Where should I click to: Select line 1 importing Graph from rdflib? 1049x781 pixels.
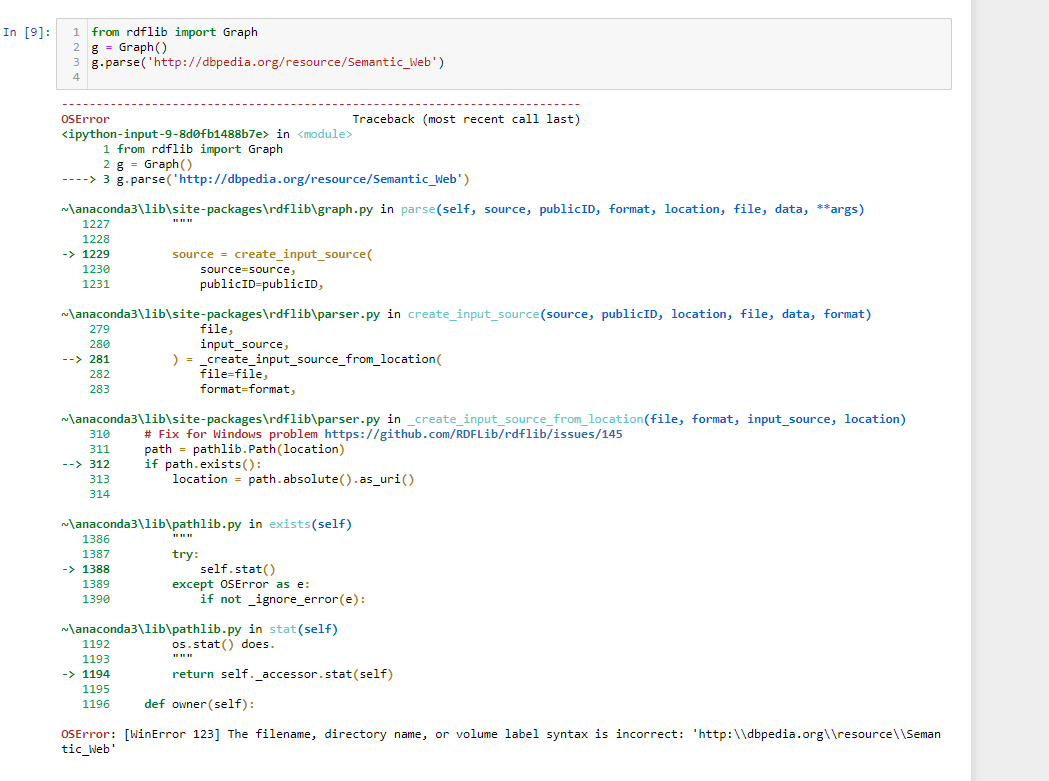pyautogui.click(x=175, y=32)
